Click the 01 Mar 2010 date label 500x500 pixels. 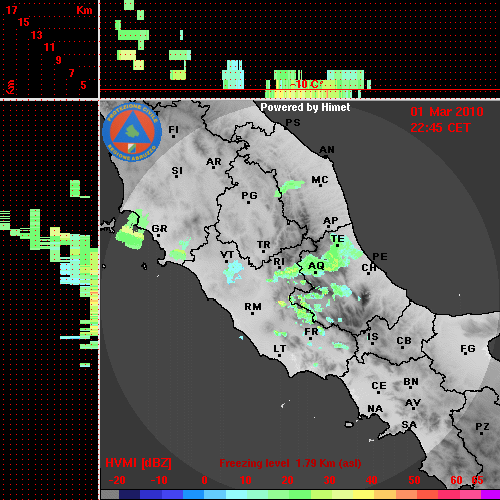[447, 112]
